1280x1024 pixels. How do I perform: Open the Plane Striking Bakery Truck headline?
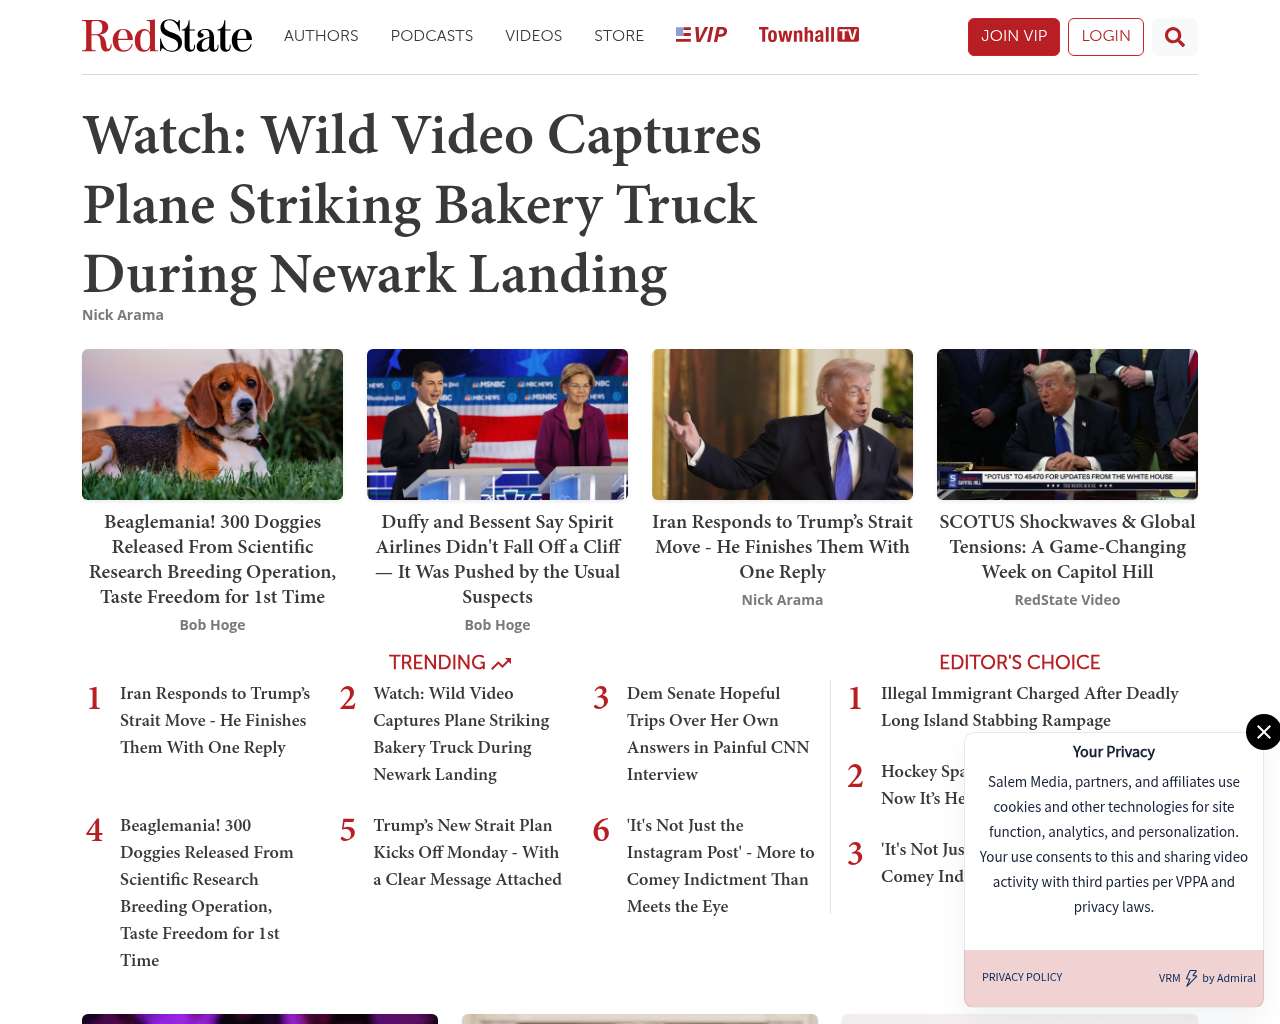pyautogui.click(x=422, y=205)
